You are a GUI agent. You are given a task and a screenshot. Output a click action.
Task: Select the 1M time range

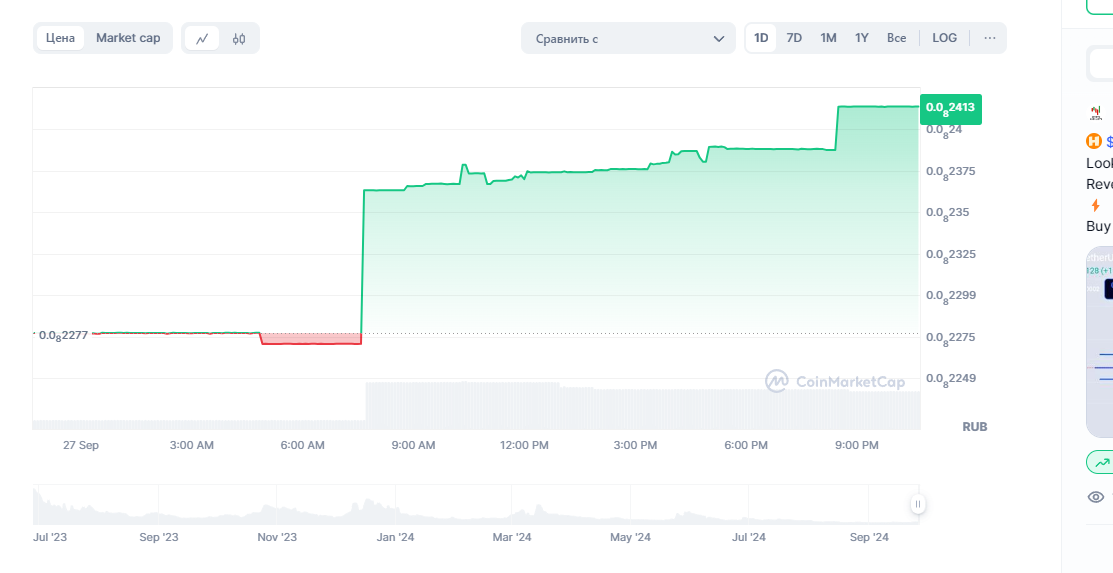point(828,38)
